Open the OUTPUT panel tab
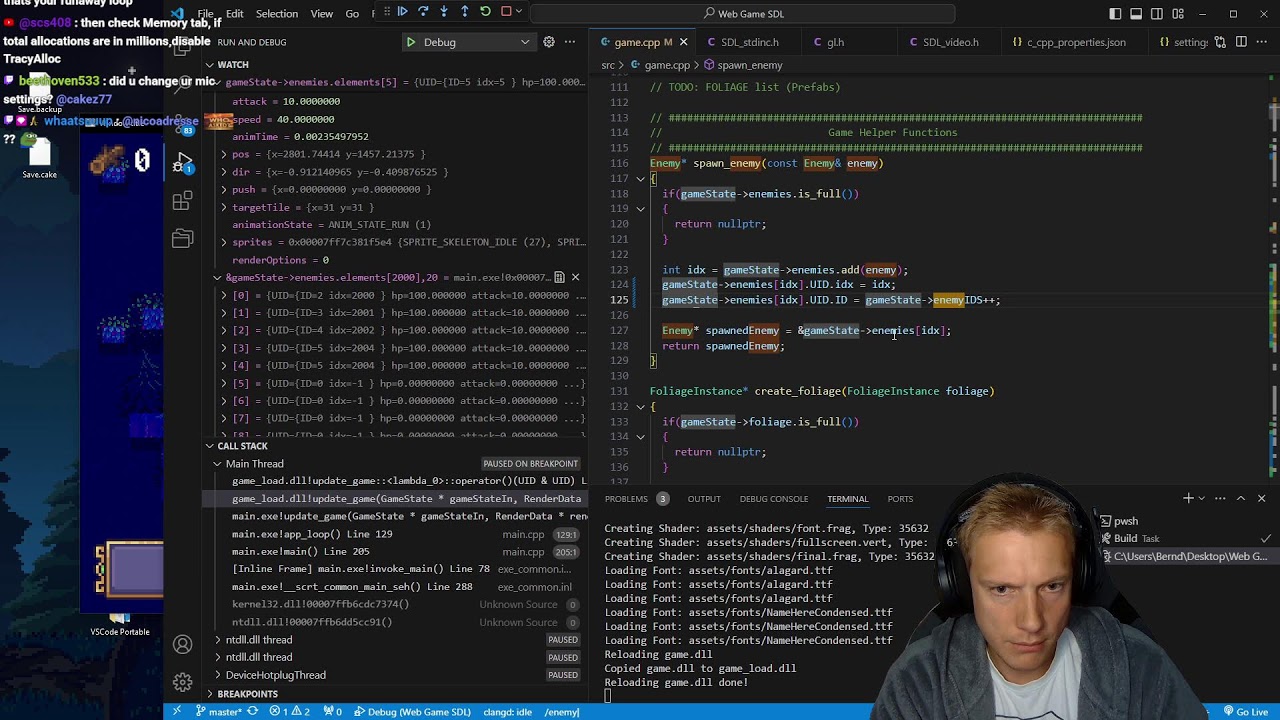1280x720 pixels. click(x=704, y=498)
